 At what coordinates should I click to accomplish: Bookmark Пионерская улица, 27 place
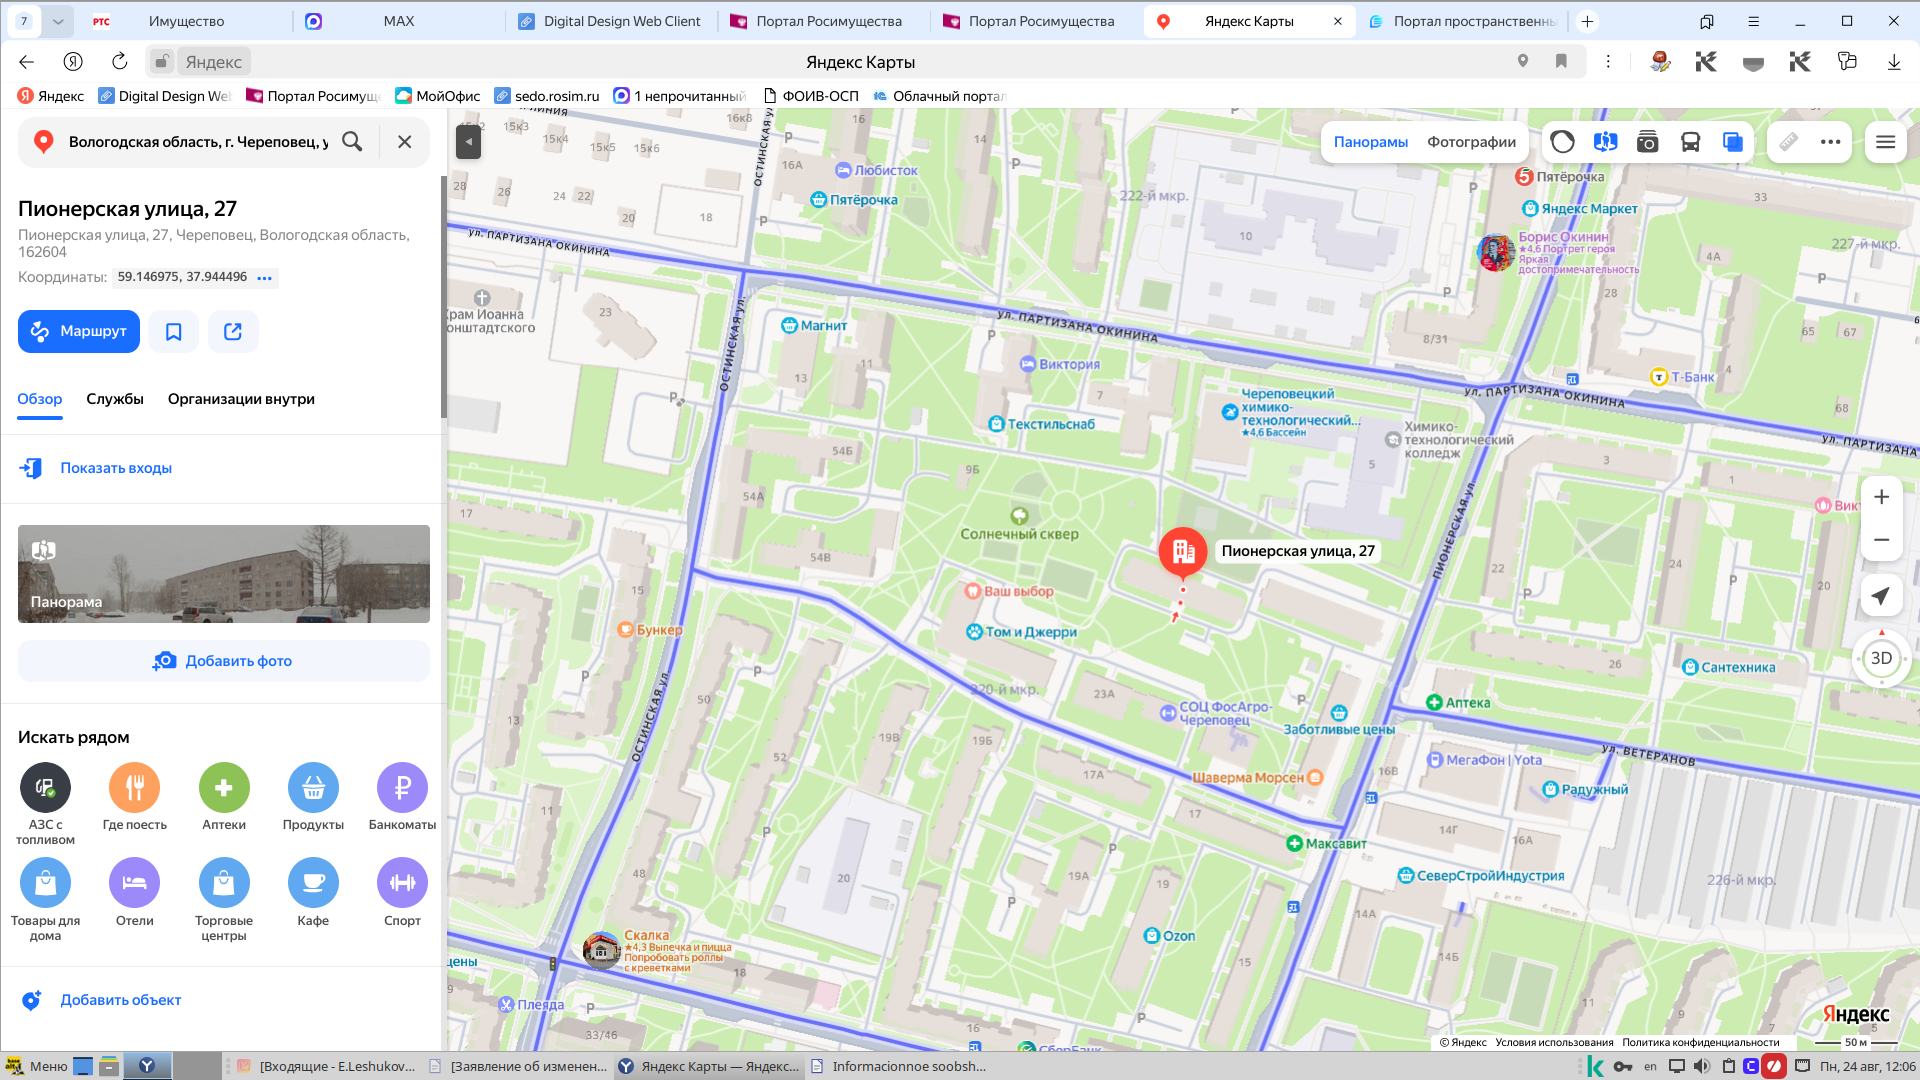click(x=174, y=331)
